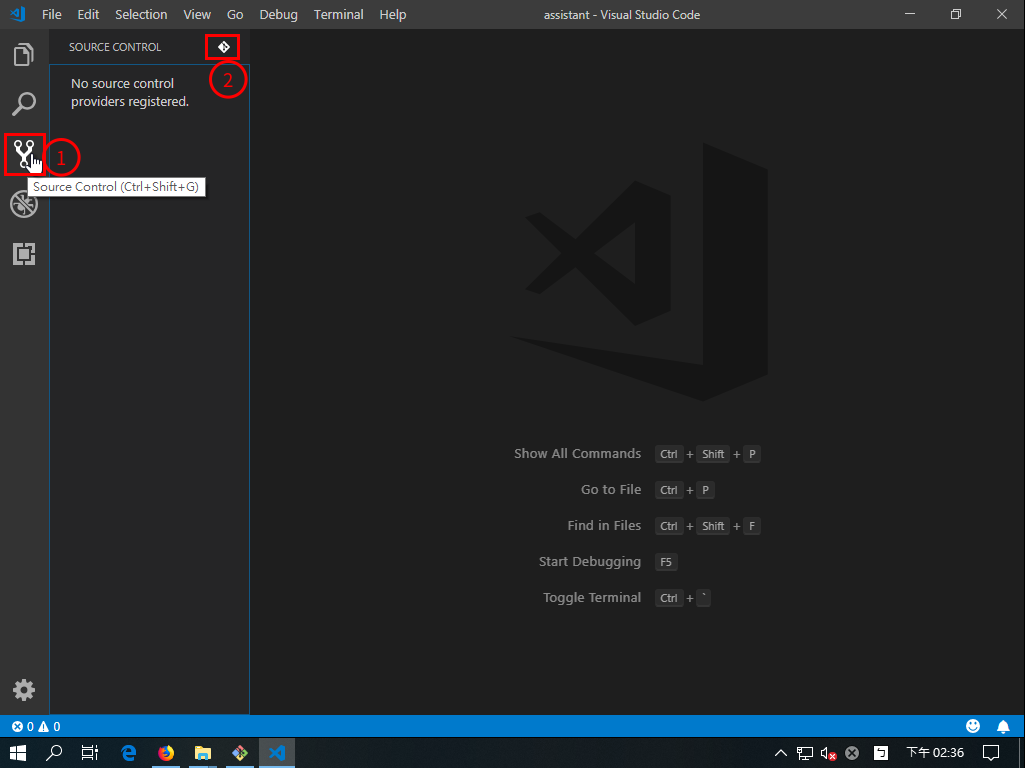
Task: Open errors and warnings problems indicator
Action: 36,727
